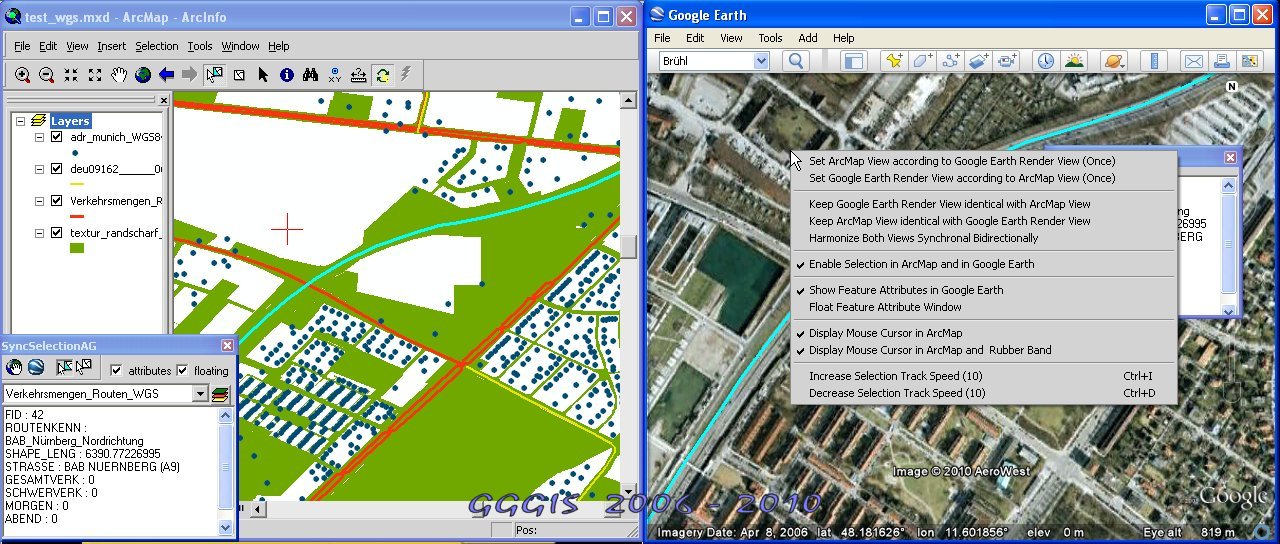Image resolution: width=1280 pixels, height=544 pixels.
Task: Toggle visibility of adr_munich_WGS84 layer
Action: tap(56, 137)
